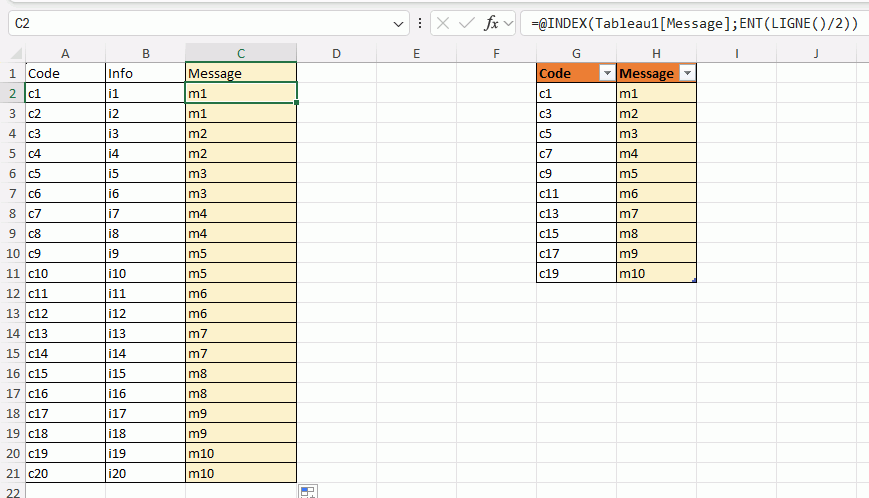Open the Name Box dropdown arrow
This screenshot has height=498, width=869.
(x=399, y=23)
